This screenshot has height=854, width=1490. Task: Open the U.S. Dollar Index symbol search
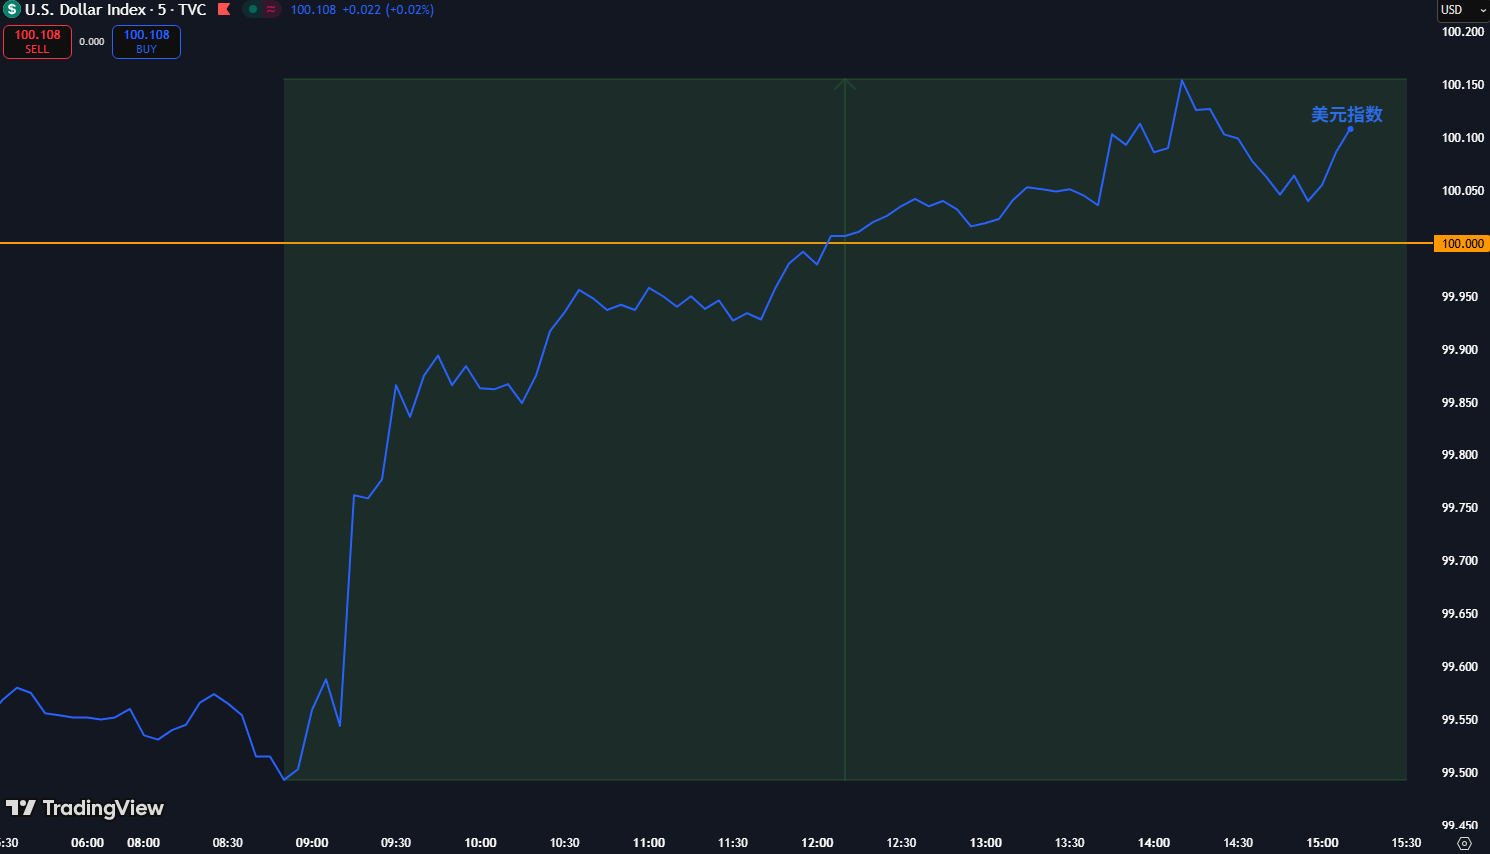pyautogui.click(x=86, y=10)
